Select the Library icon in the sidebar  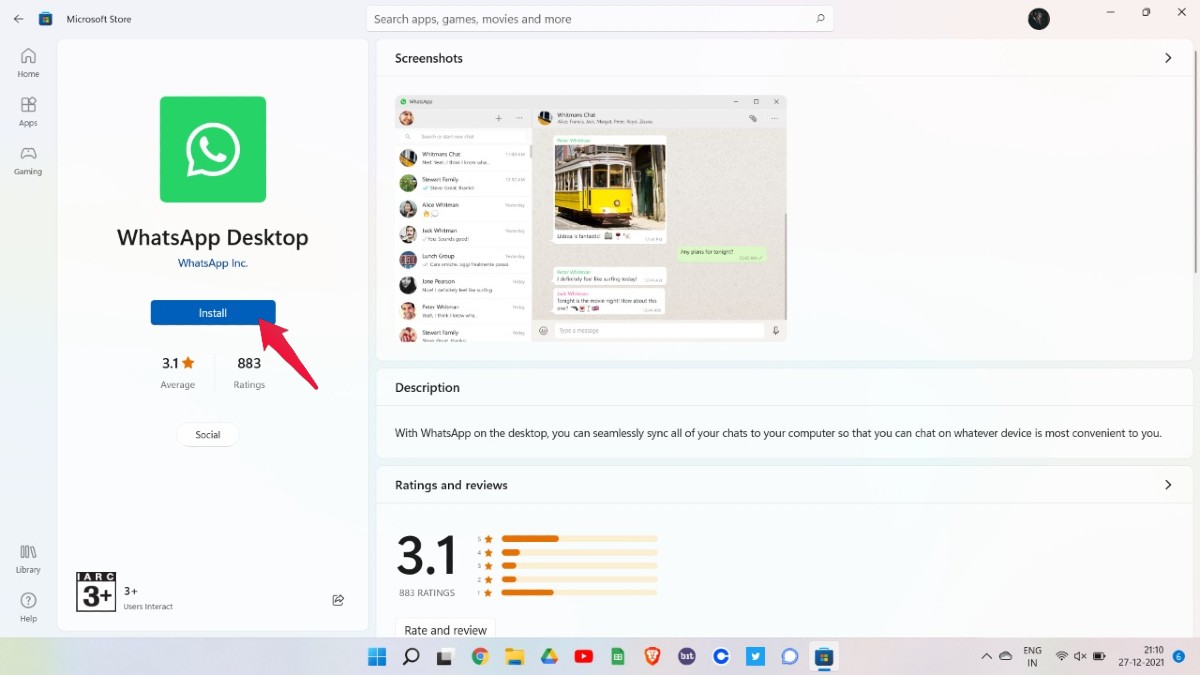coord(27,557)
